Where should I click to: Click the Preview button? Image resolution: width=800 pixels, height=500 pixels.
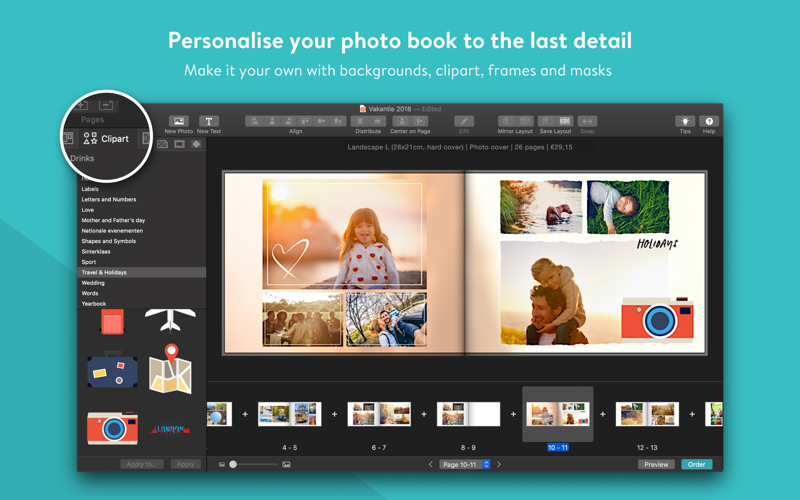pos(656,464)
